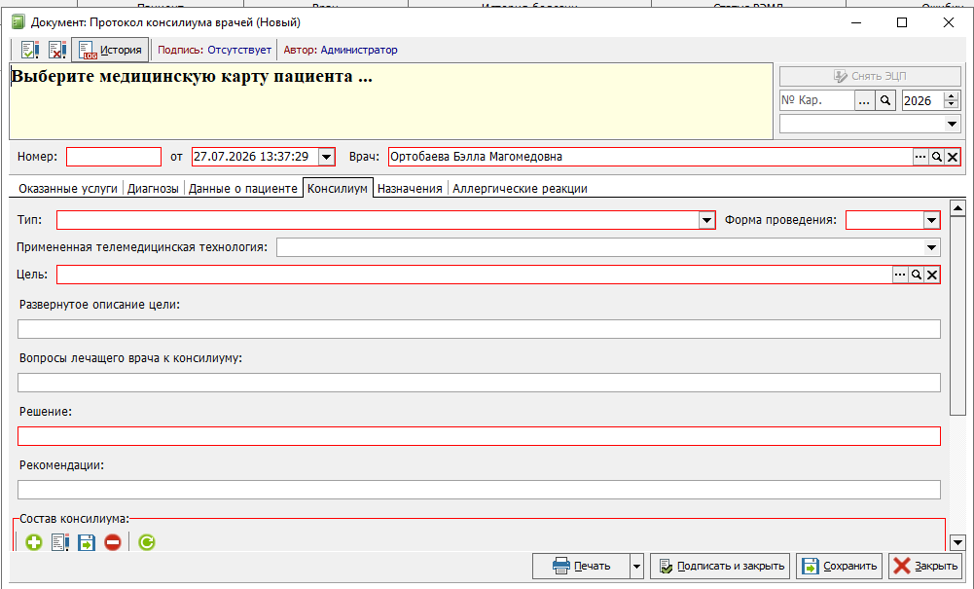The image size is (974, 589).
Task: Decrease the year 2026 with spinner down arrow
Action: [x=952, y=105]
